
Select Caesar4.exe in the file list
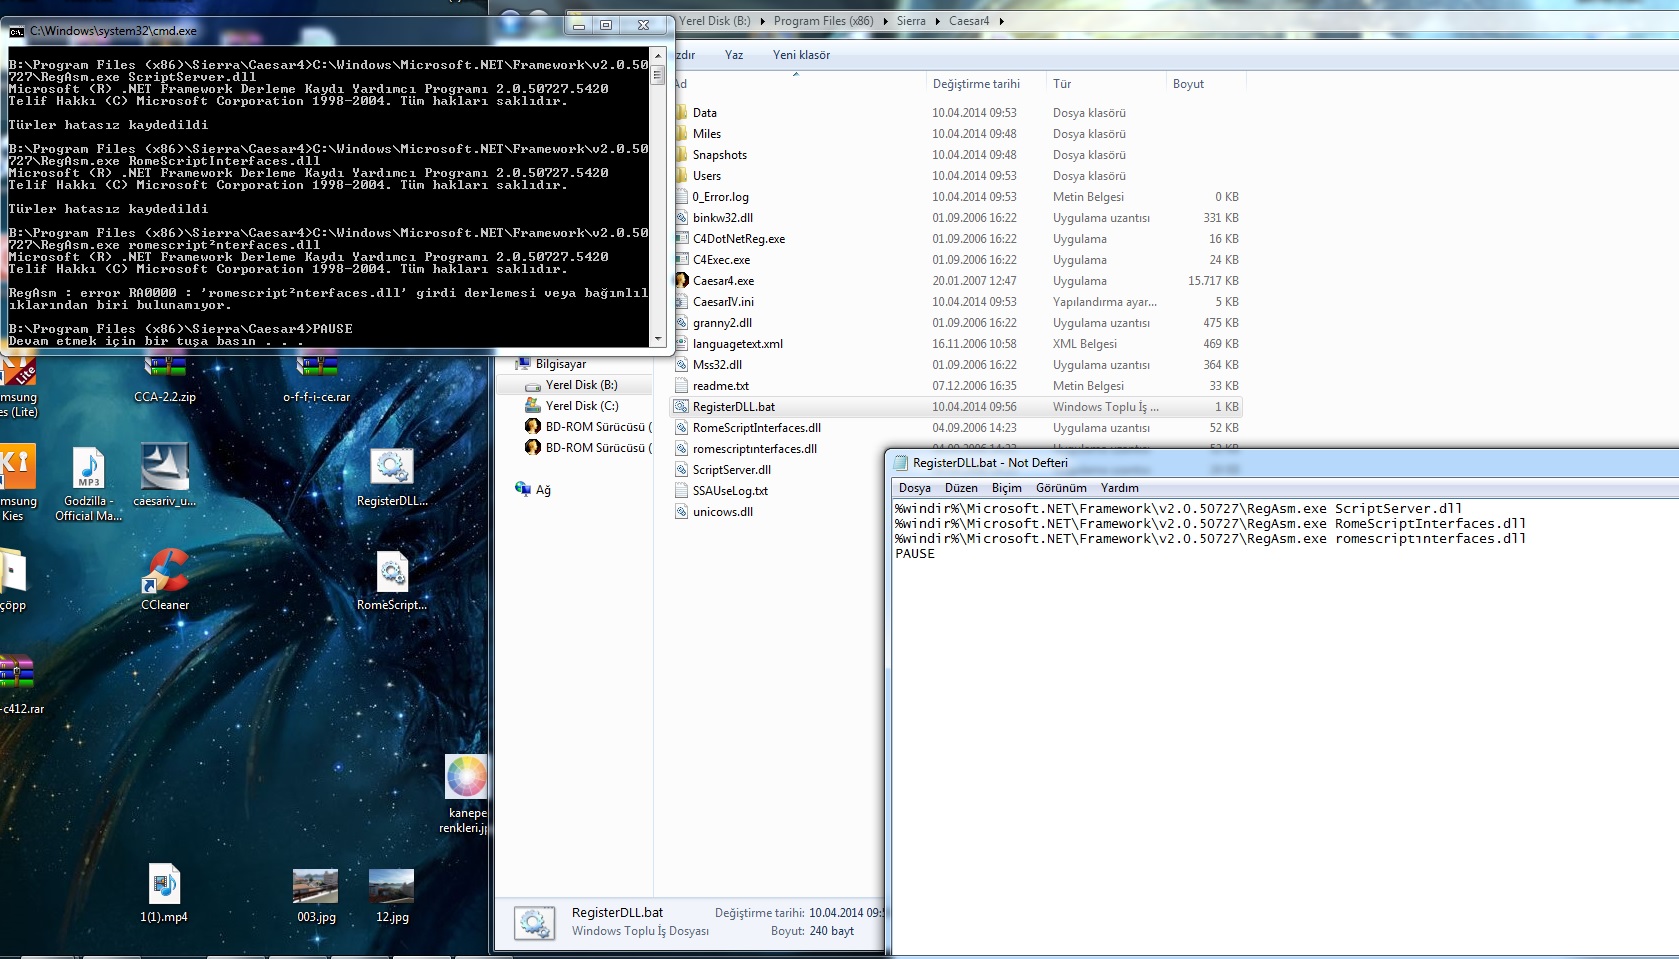[724, 281]
